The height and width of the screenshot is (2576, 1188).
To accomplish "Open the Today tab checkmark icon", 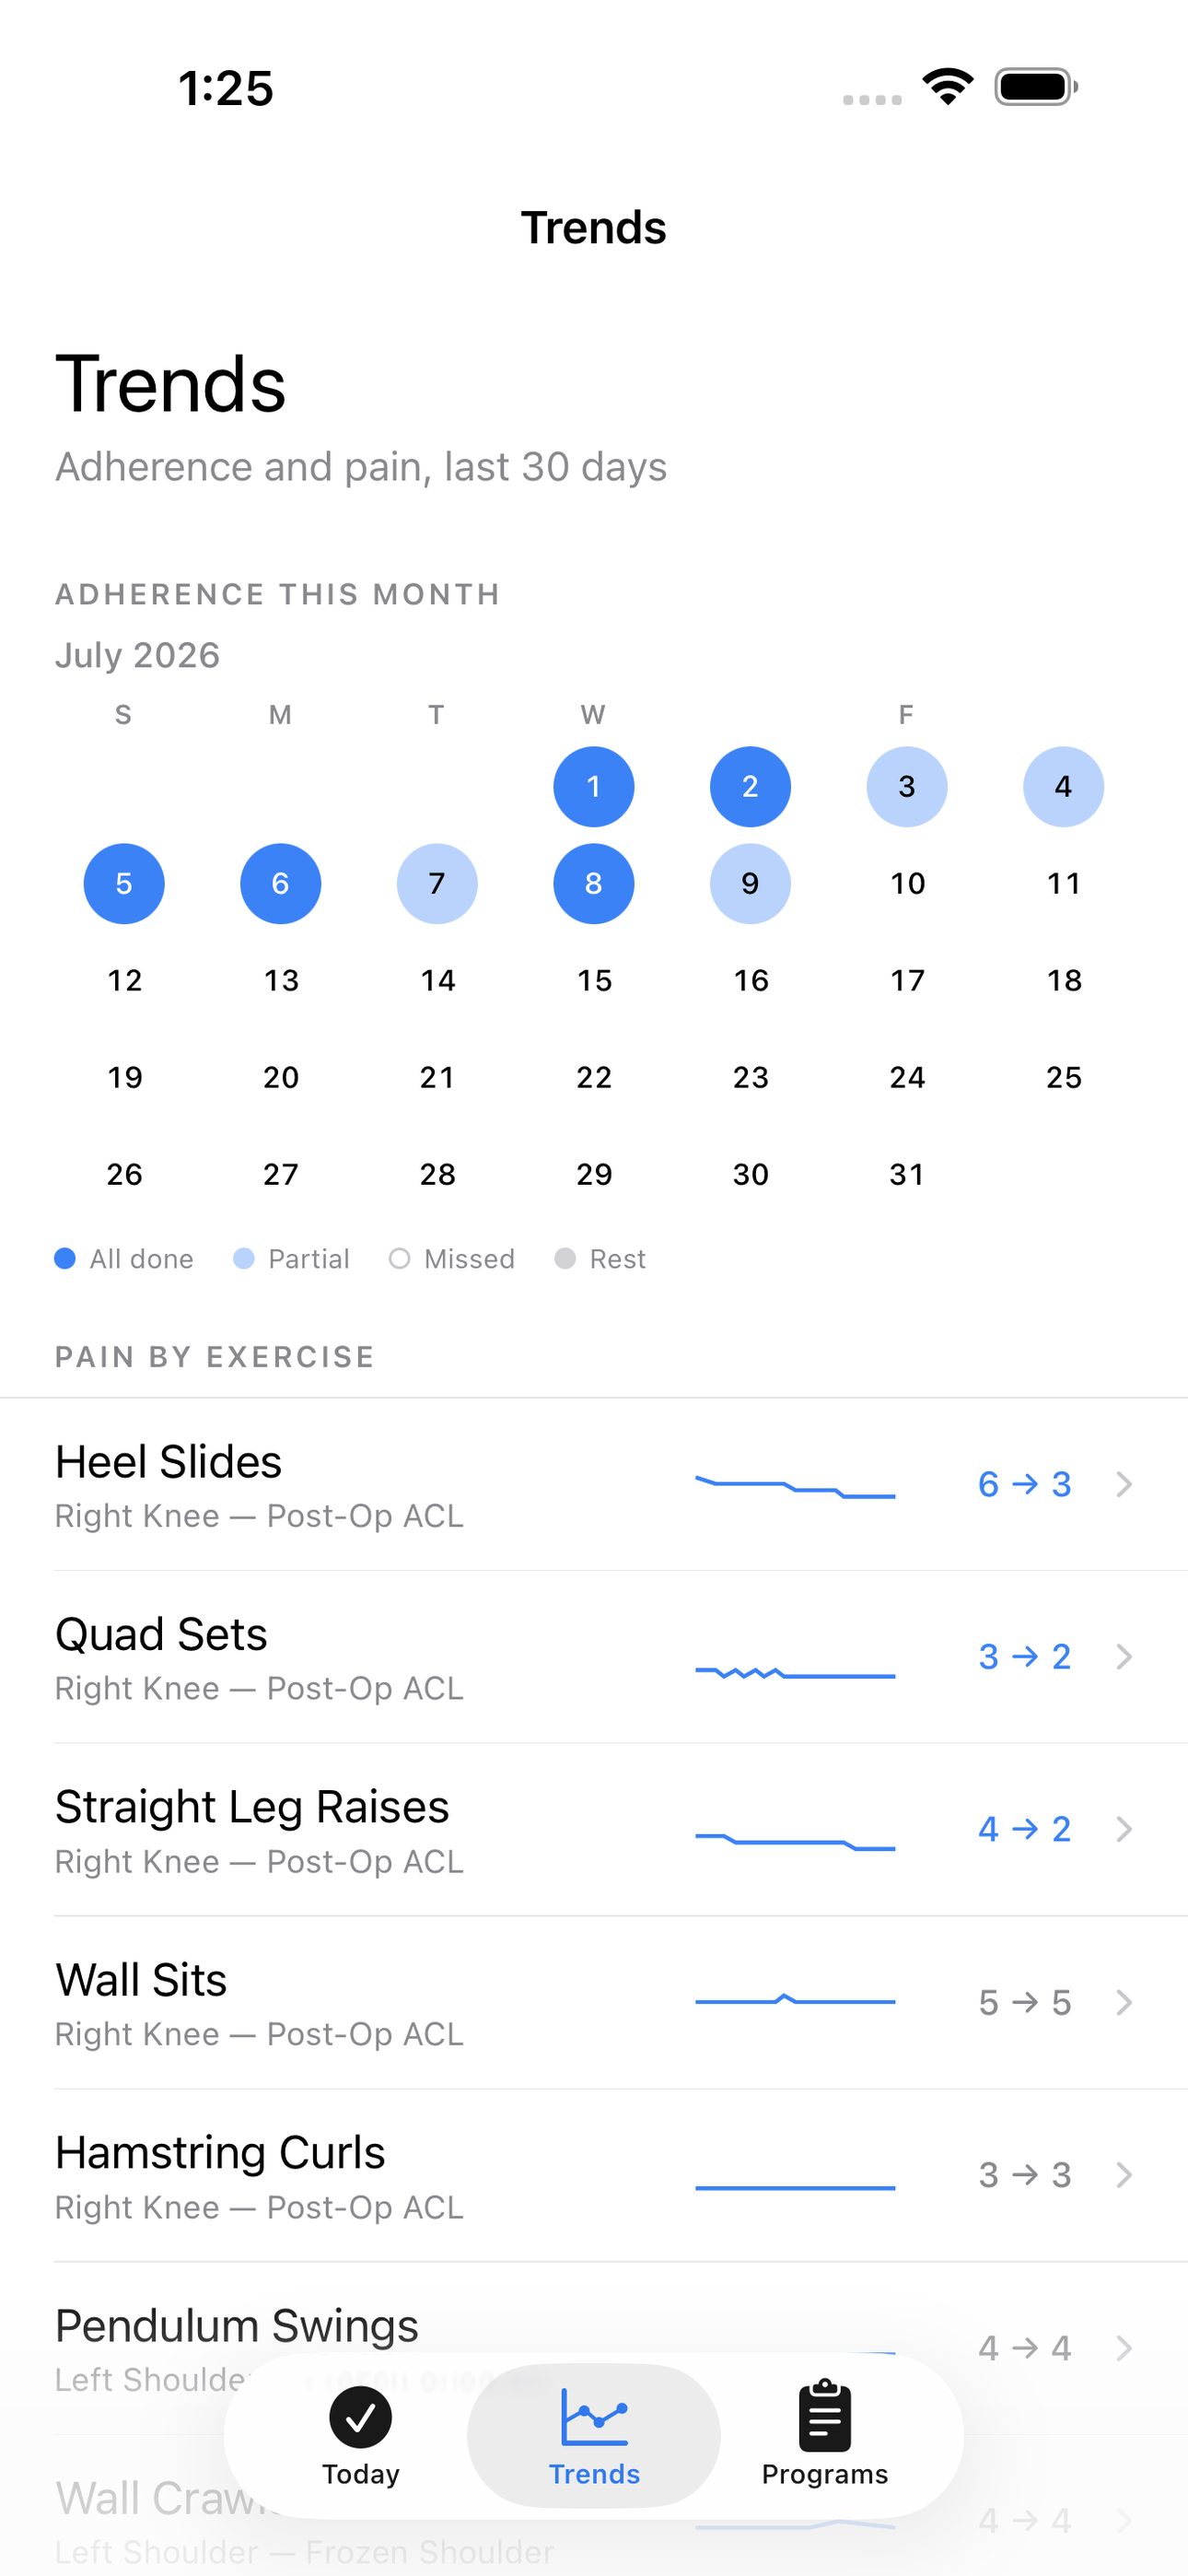I will (x=360, y=2417).
